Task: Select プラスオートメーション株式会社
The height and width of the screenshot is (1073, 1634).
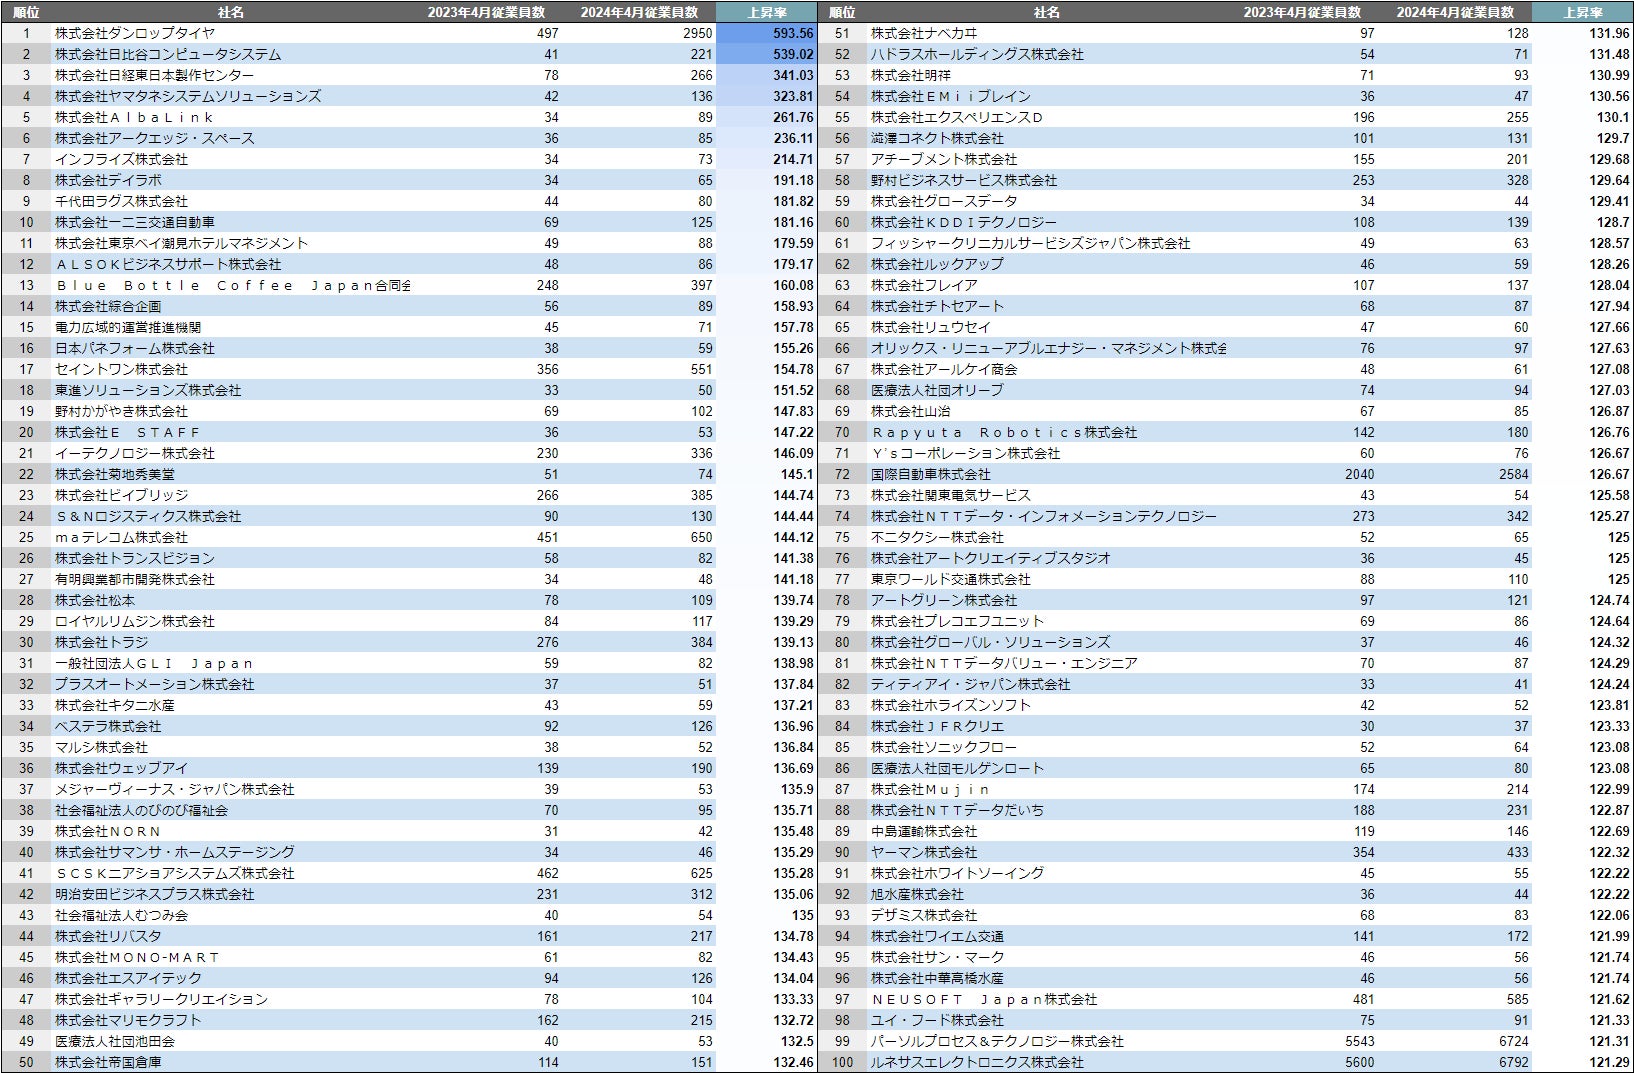Action: click(155, 684)
